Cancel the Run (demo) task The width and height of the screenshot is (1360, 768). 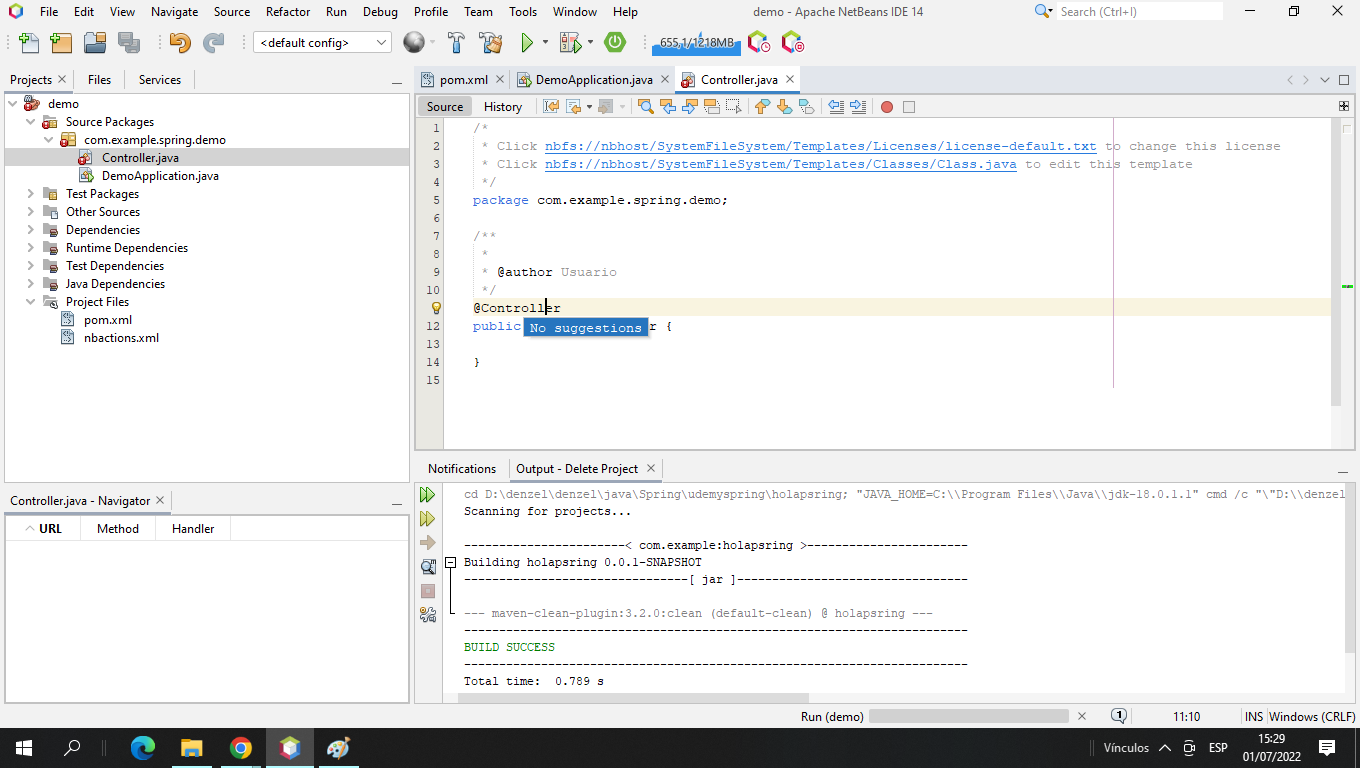pos(1081,716)
